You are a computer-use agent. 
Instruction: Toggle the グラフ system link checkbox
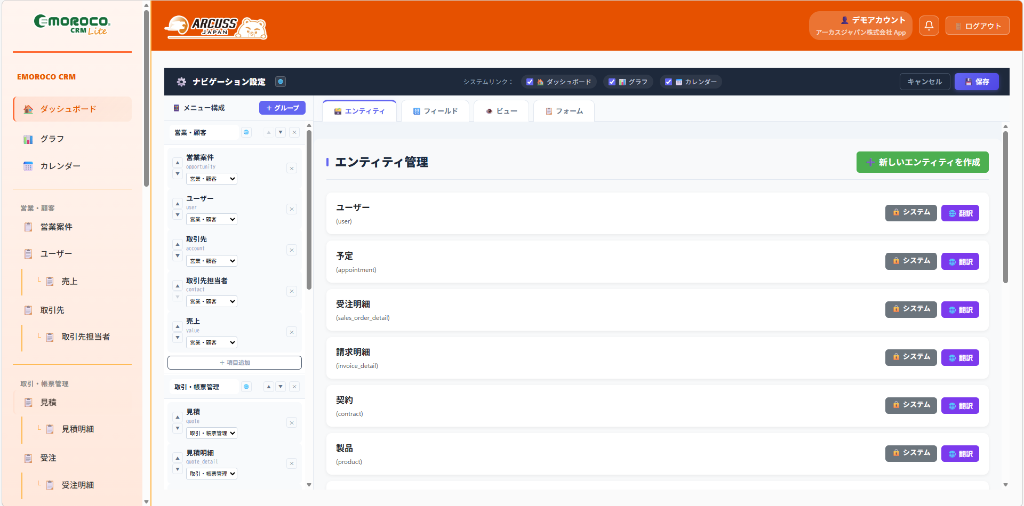tap(612, 82)
